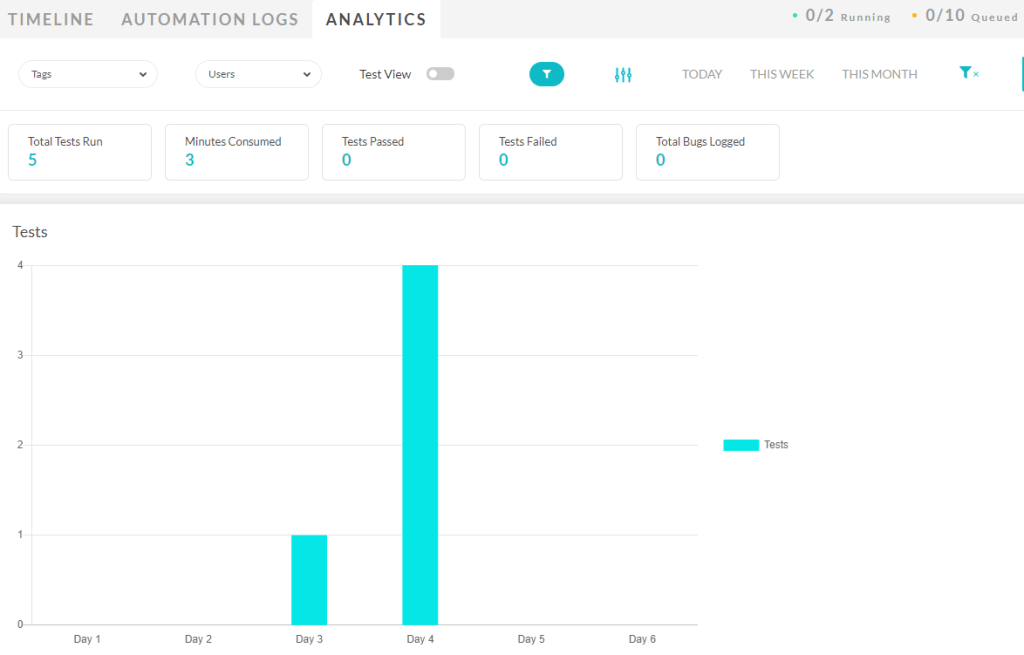1024x655 pixels.
Task: Toggle the Test View switch
Action: tap(440, 74)
